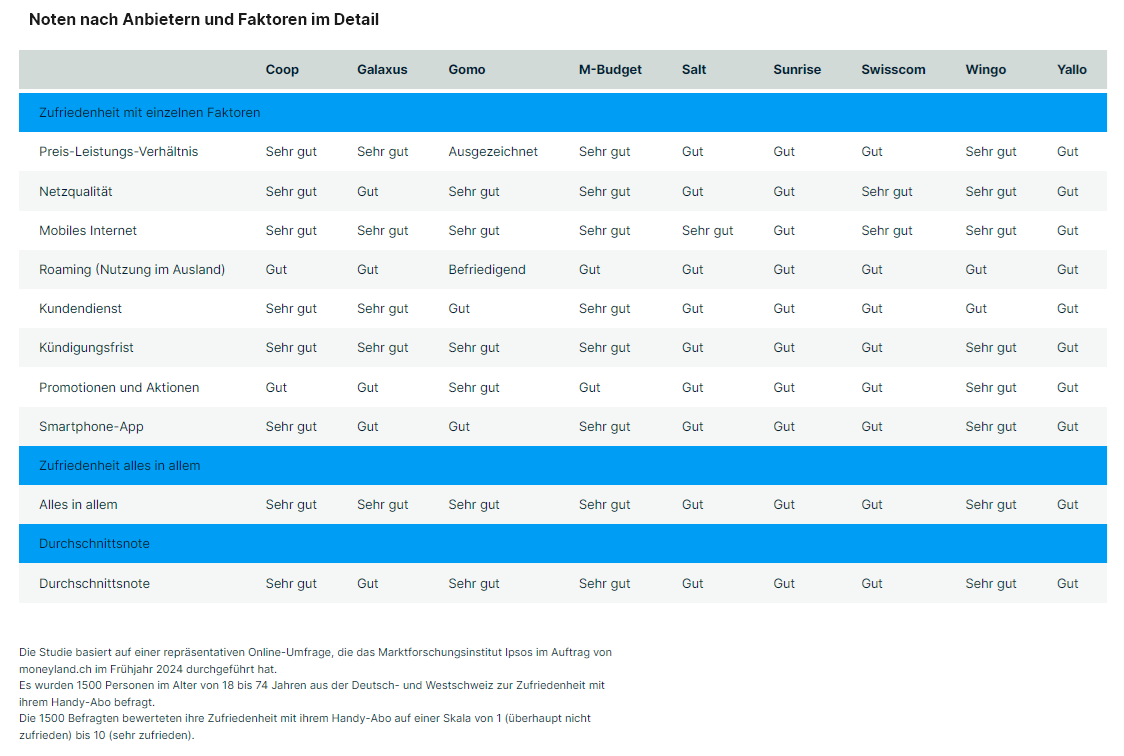Click the Gomo column header
Image resolution: width=1124 pixels, height=756 pixels.
[x=467, y=70]
